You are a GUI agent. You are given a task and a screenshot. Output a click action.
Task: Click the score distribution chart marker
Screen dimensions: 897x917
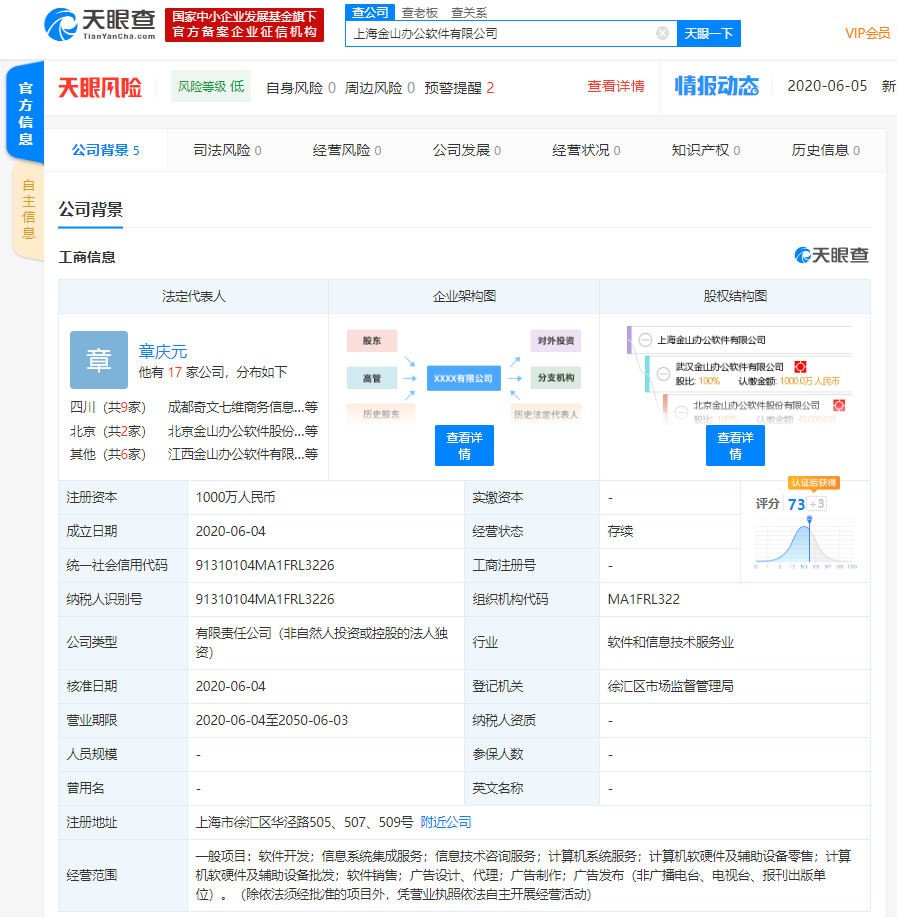809,519
